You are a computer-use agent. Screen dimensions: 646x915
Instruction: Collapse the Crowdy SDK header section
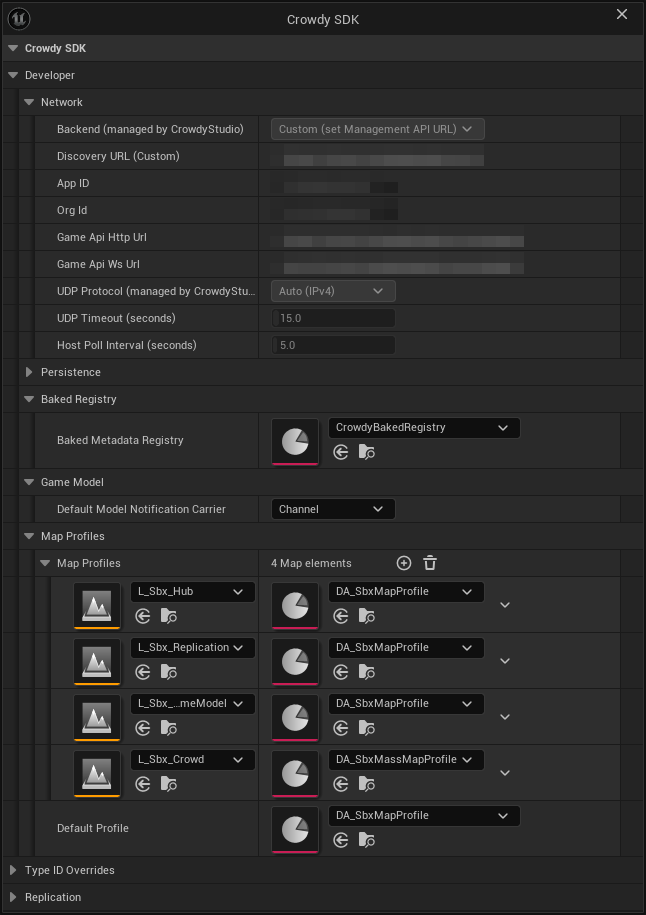13,48
